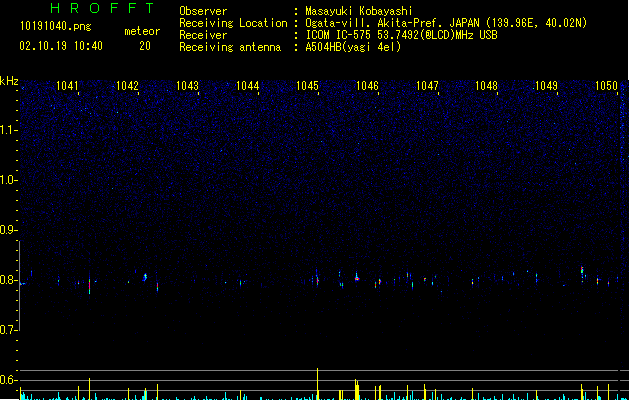
Task: Click the 1043 time axis marker
Action: tap(187, 86)
